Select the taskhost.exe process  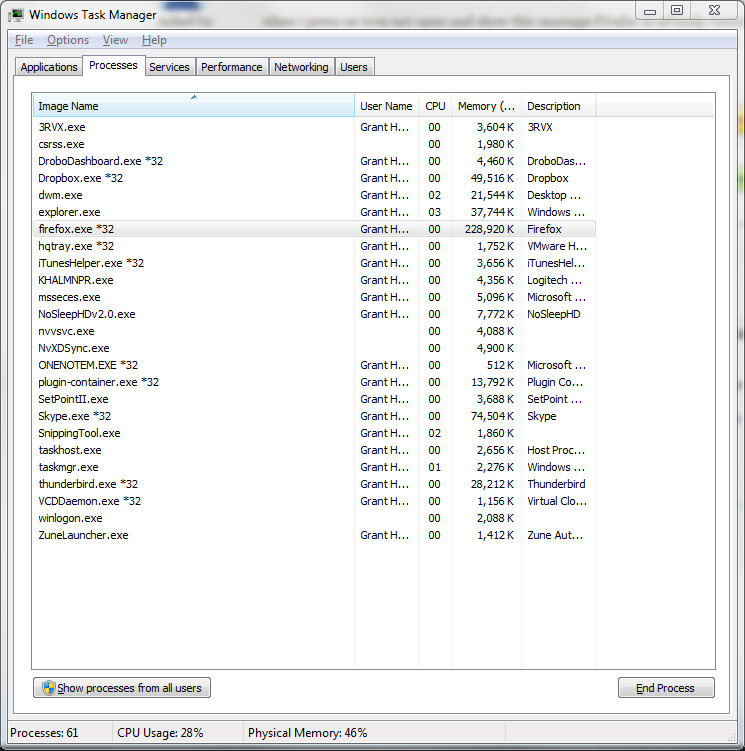[314, 450]
